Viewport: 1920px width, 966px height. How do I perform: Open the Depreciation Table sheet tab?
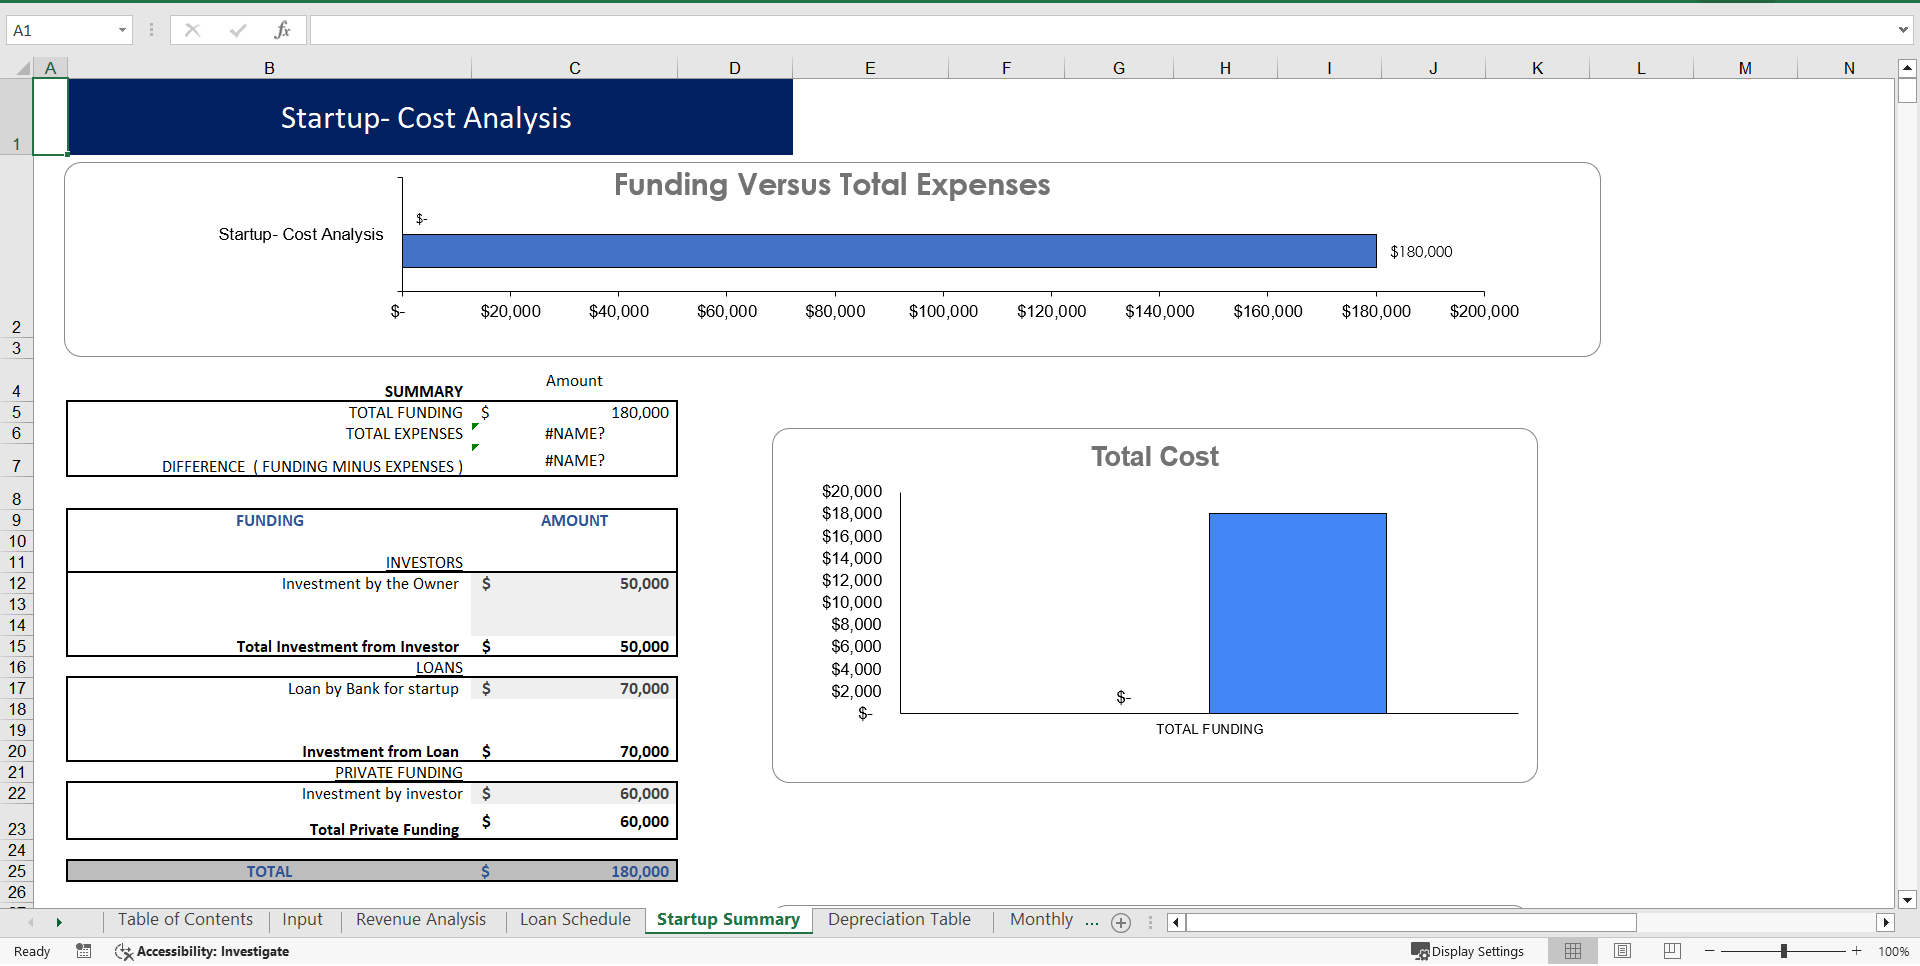point(899,920)
